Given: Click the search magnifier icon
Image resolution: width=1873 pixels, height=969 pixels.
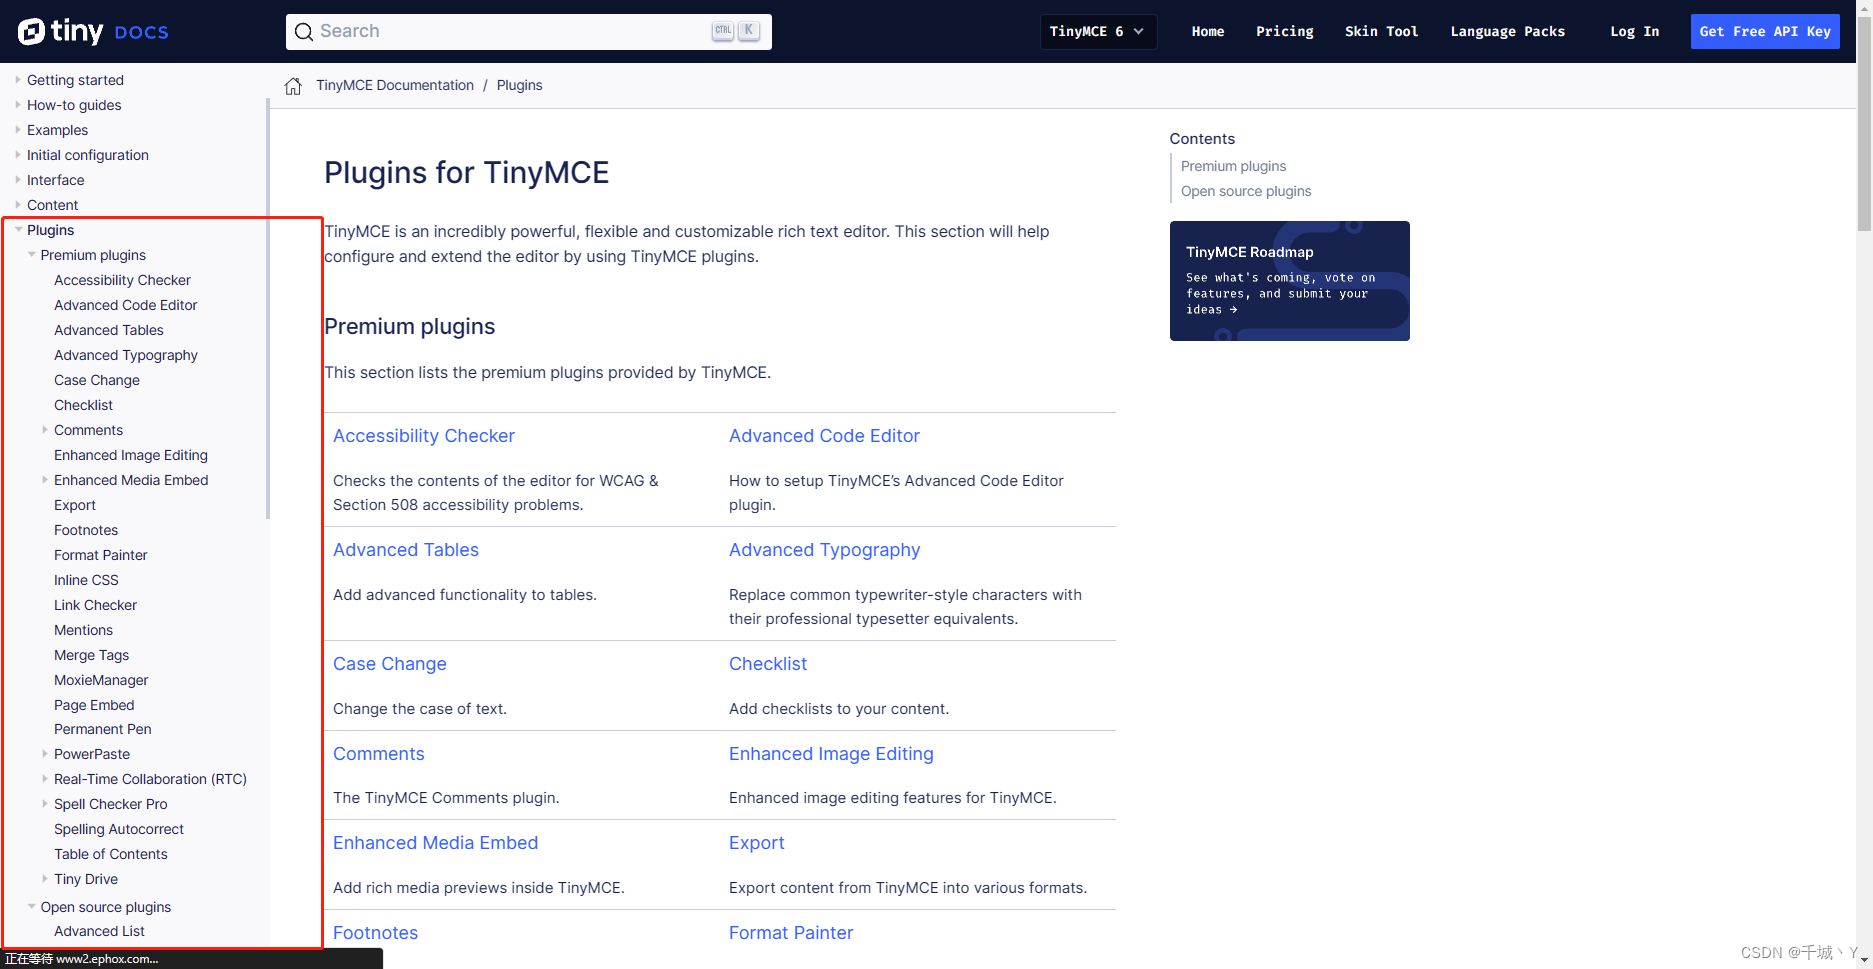Looking at the screenshot, I should tap(304, 31).
